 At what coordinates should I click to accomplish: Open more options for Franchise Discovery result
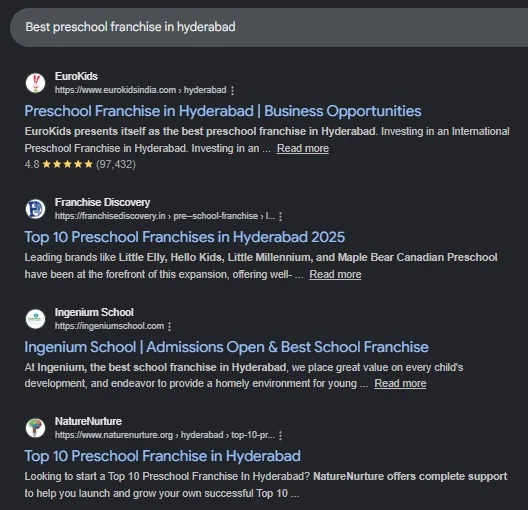click(x=280, y=216)
